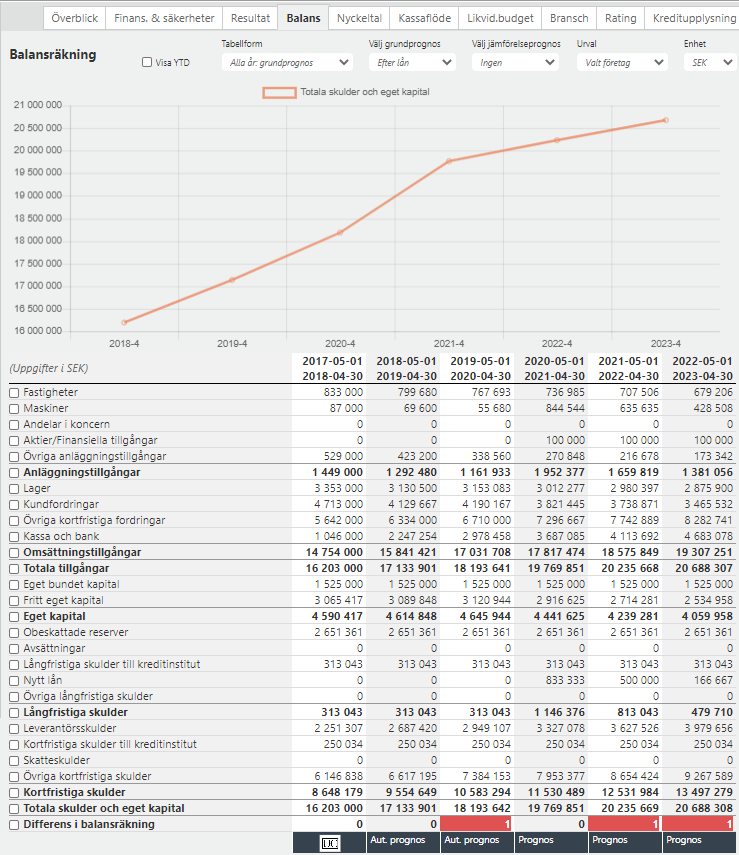Click Prognos button for 2021-04-30 column
The width and height of the screenshot is (739, 855).
click(x=551, y=842)
